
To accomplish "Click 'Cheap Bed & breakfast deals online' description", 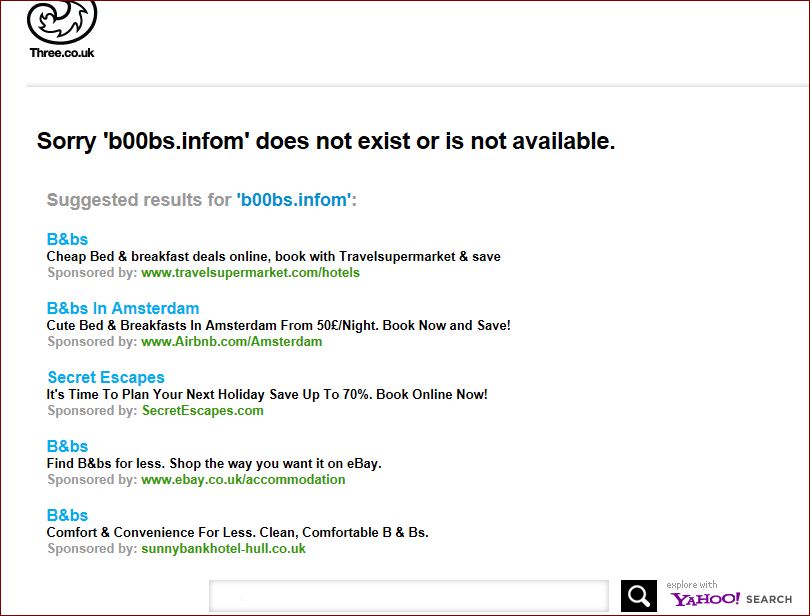I will (x=273, y=256).
